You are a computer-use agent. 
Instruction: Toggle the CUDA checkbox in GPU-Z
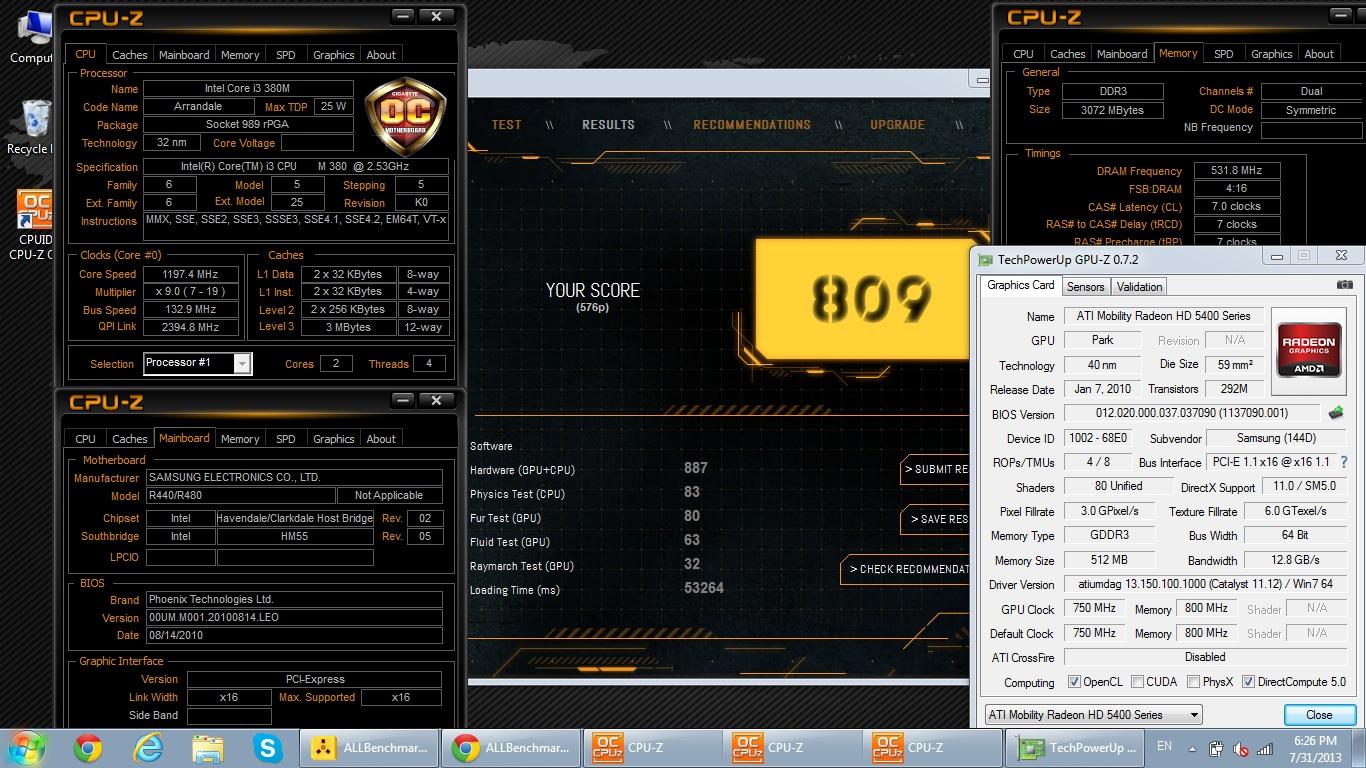[x=1137, y=682]
